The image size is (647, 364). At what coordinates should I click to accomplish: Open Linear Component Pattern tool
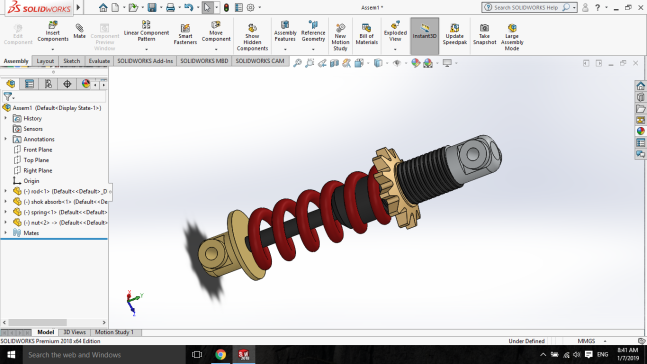click(146, 31)
